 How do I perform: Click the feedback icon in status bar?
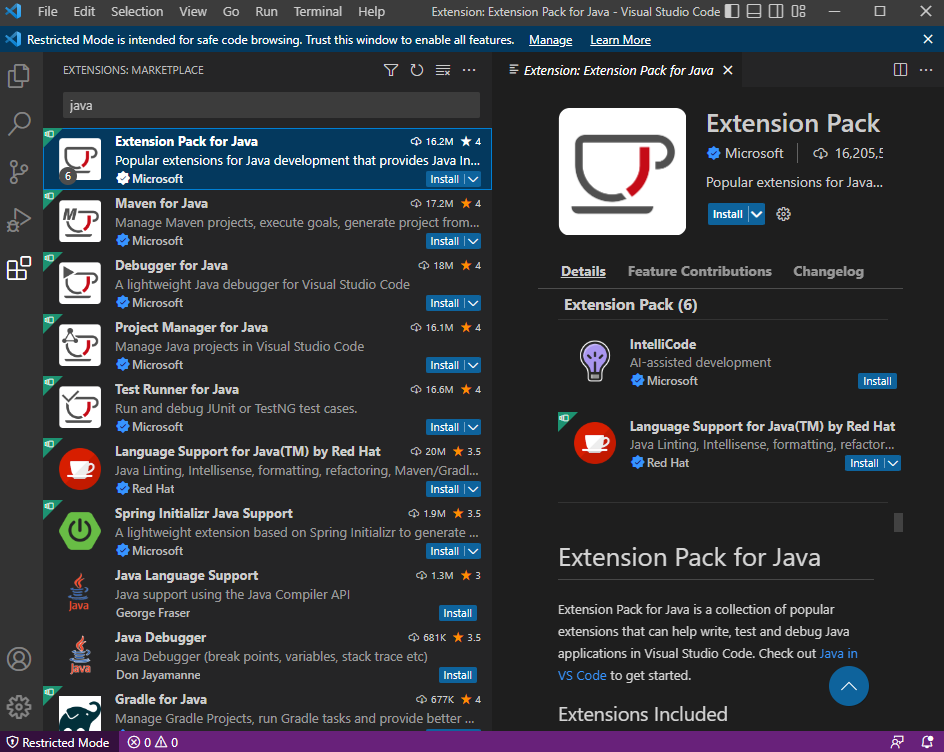897,742
